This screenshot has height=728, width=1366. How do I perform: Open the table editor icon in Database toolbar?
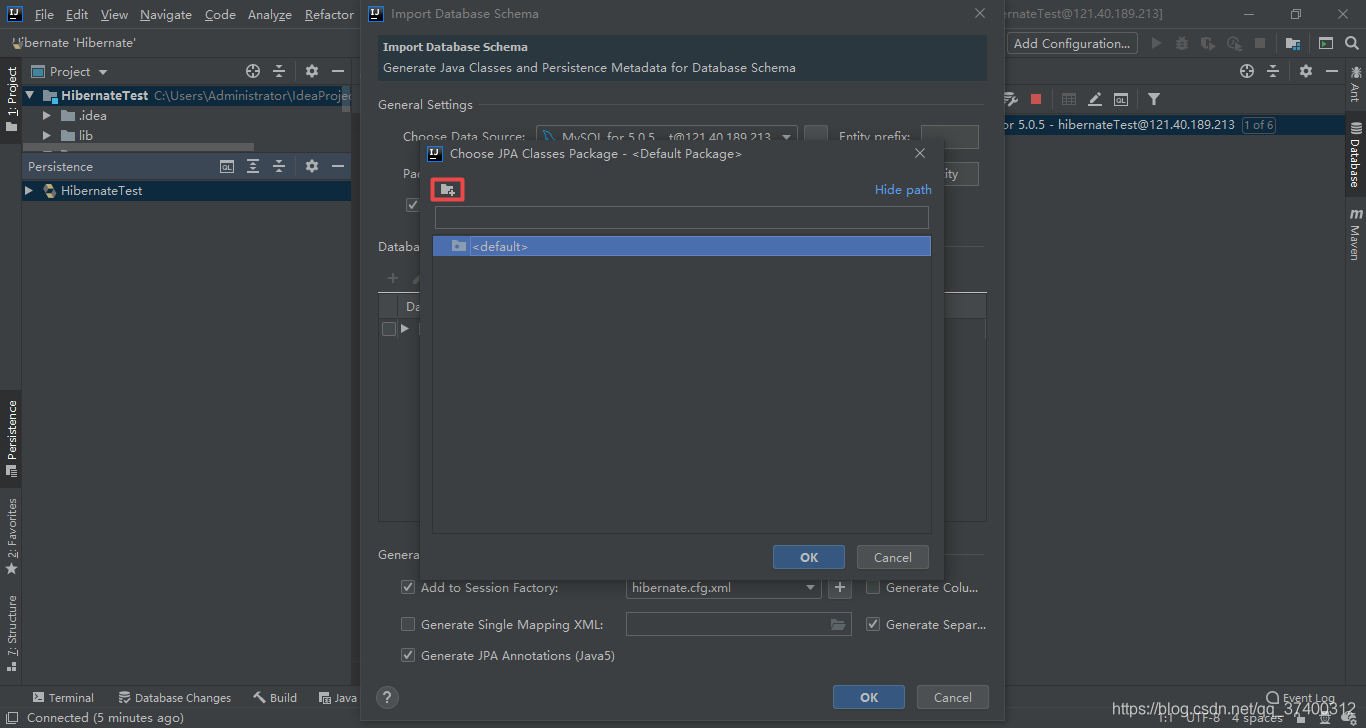[x=1069, y=99]
